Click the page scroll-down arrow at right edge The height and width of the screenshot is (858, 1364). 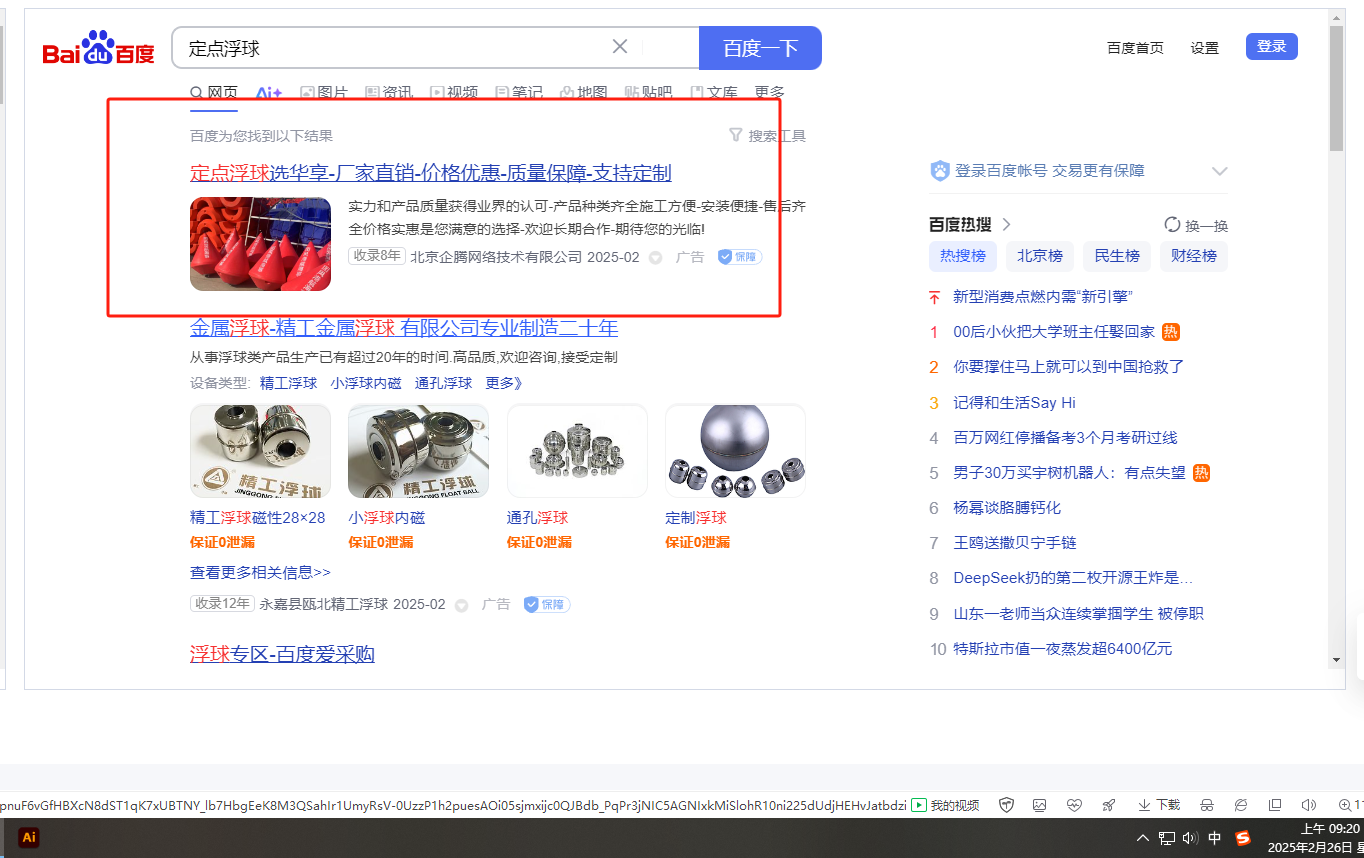tap(1336, 660)
